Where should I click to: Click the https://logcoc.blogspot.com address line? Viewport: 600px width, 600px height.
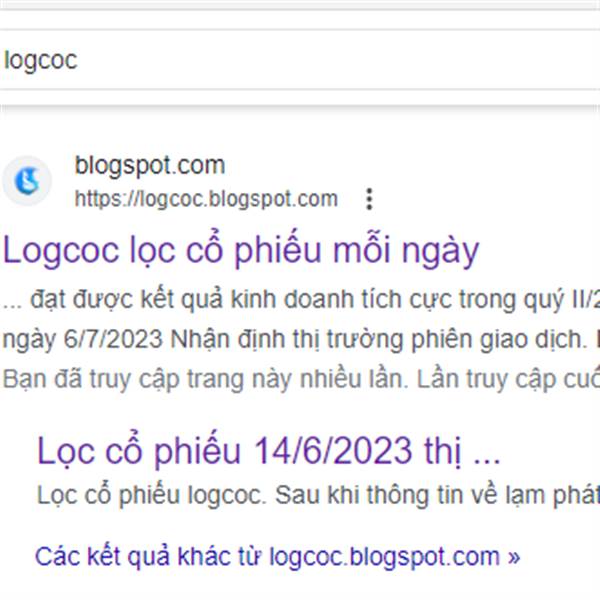(x=206, y=199)
